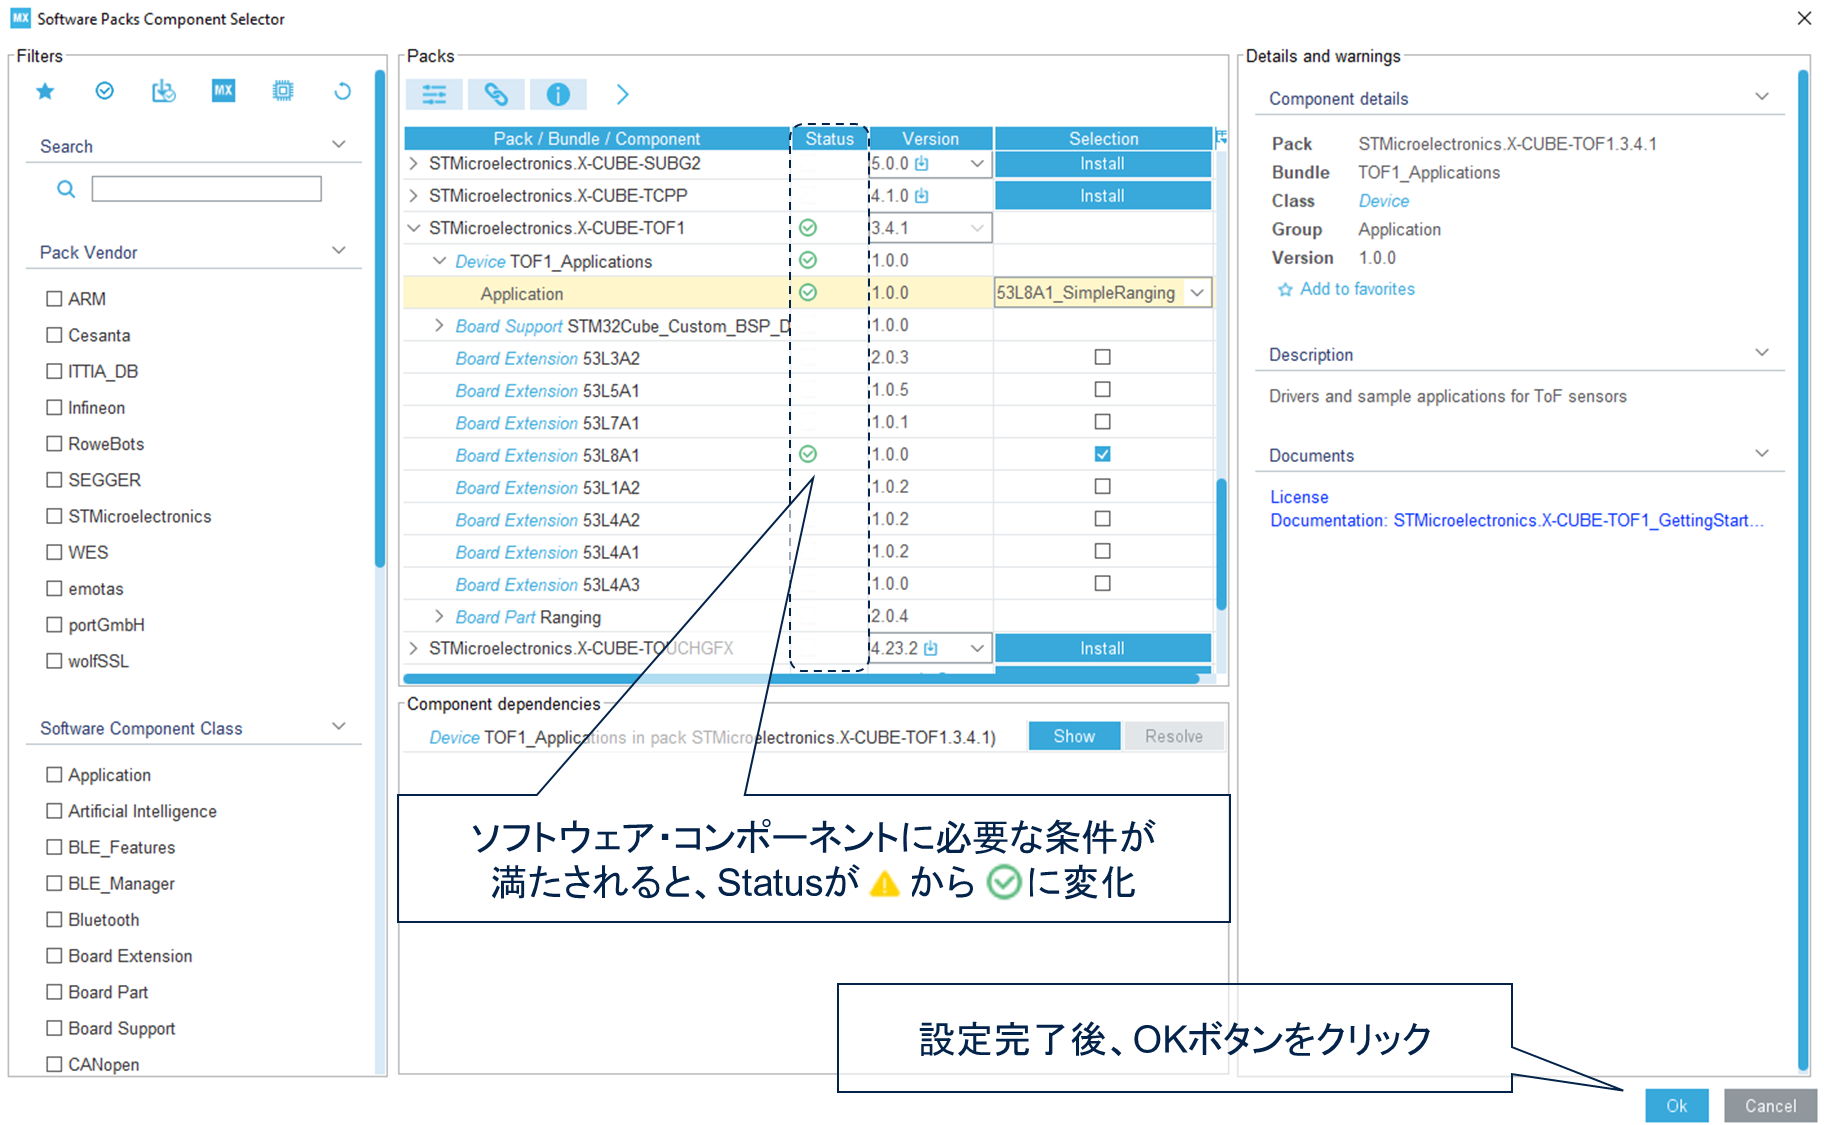Click the status check icon for X-CUBE-TOF1

pos(808,228)
